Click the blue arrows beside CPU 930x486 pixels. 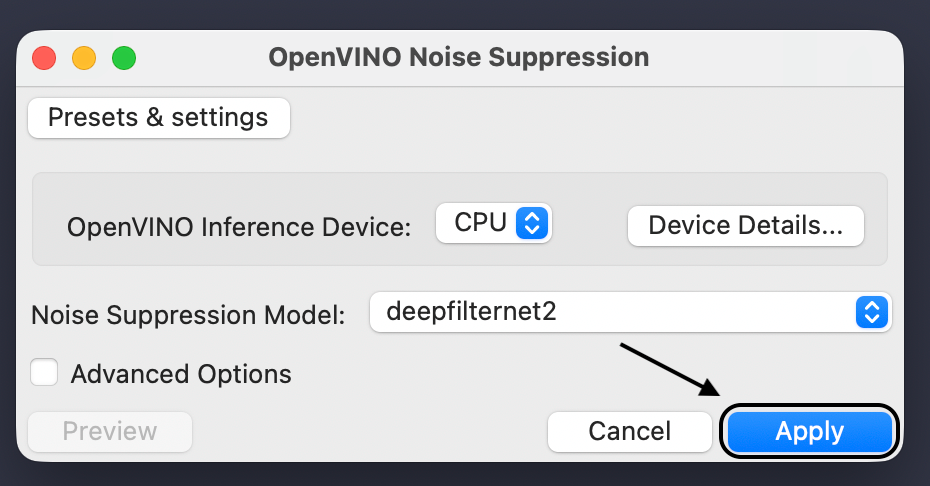click(532, 223)
